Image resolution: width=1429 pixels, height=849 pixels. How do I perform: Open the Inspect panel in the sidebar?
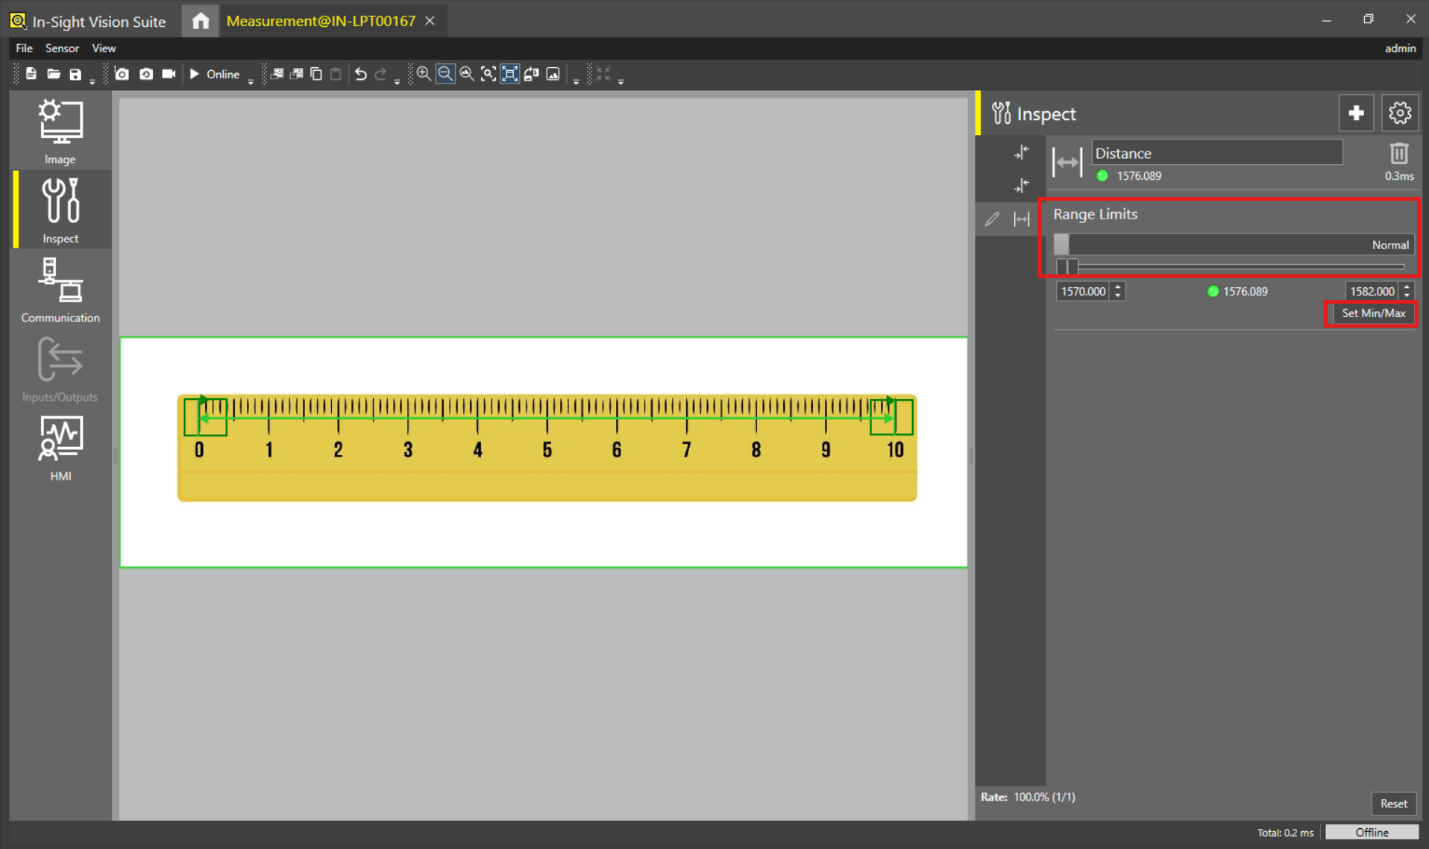(59, 209)
